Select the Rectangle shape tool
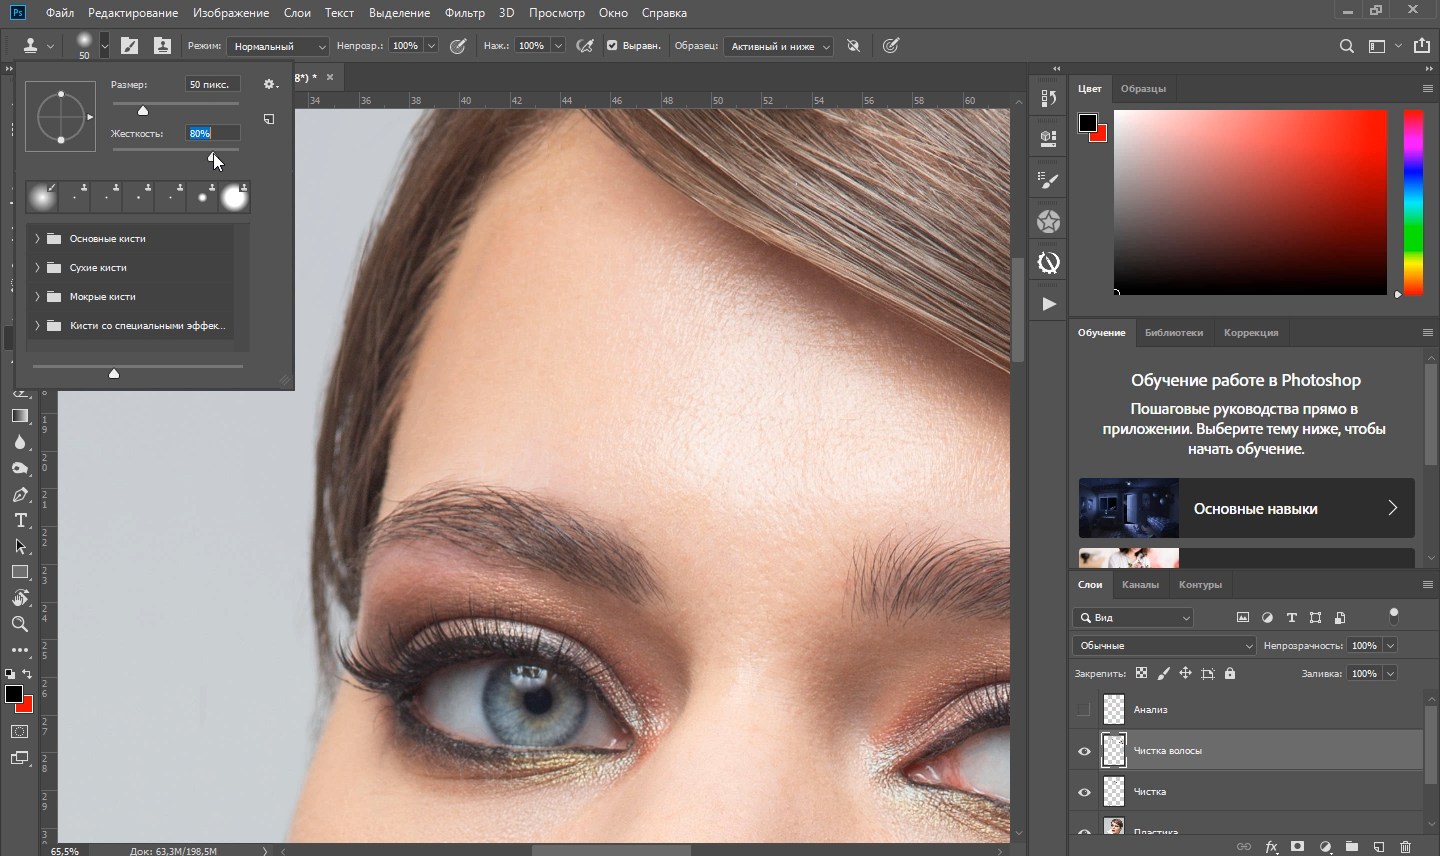Image resolution: width=1440 pixels, height=856 pixels. click(x=20, y=573)
